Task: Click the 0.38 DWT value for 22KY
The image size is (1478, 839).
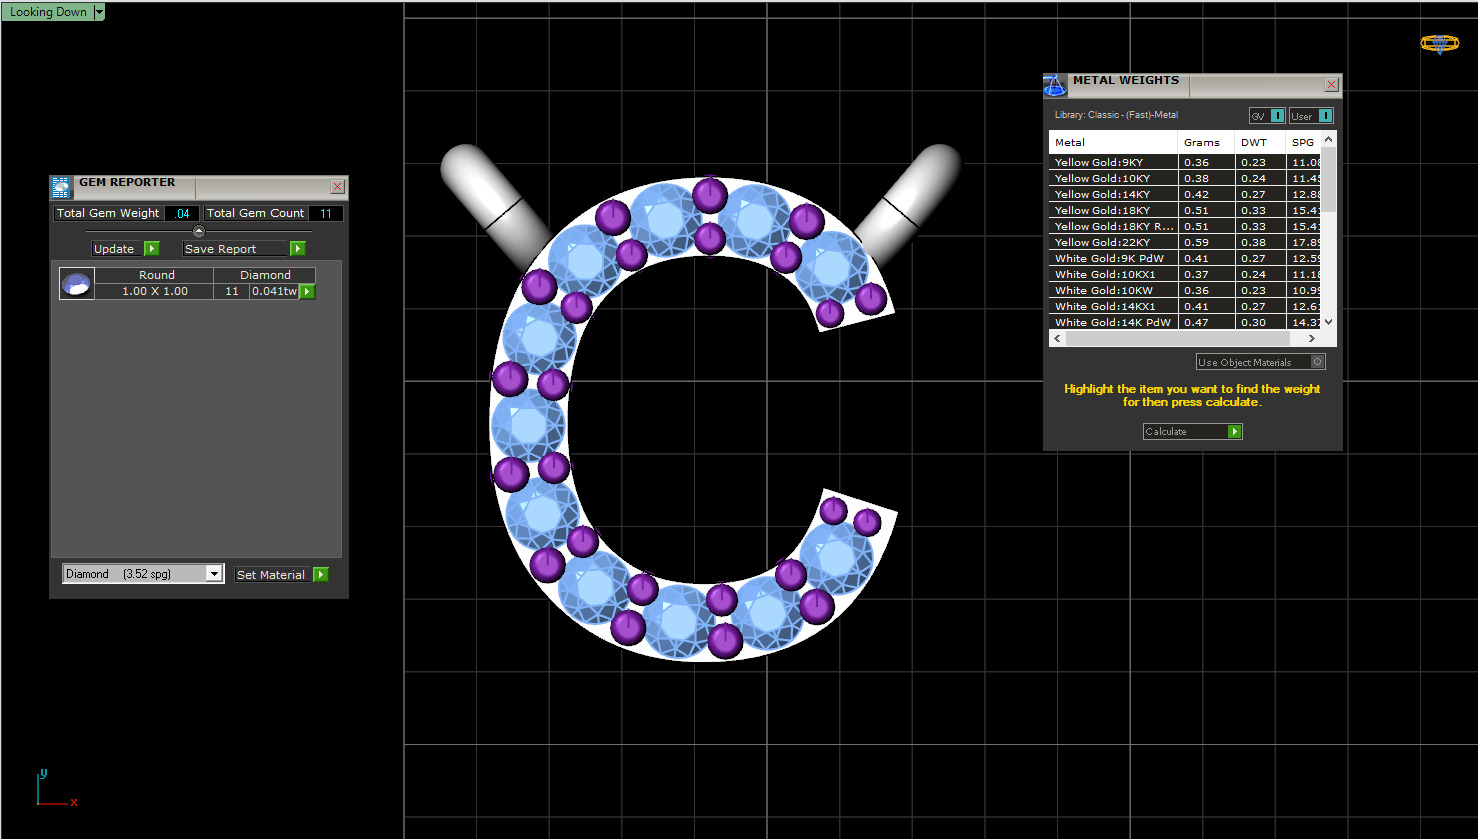Action: pos(1254,242)
